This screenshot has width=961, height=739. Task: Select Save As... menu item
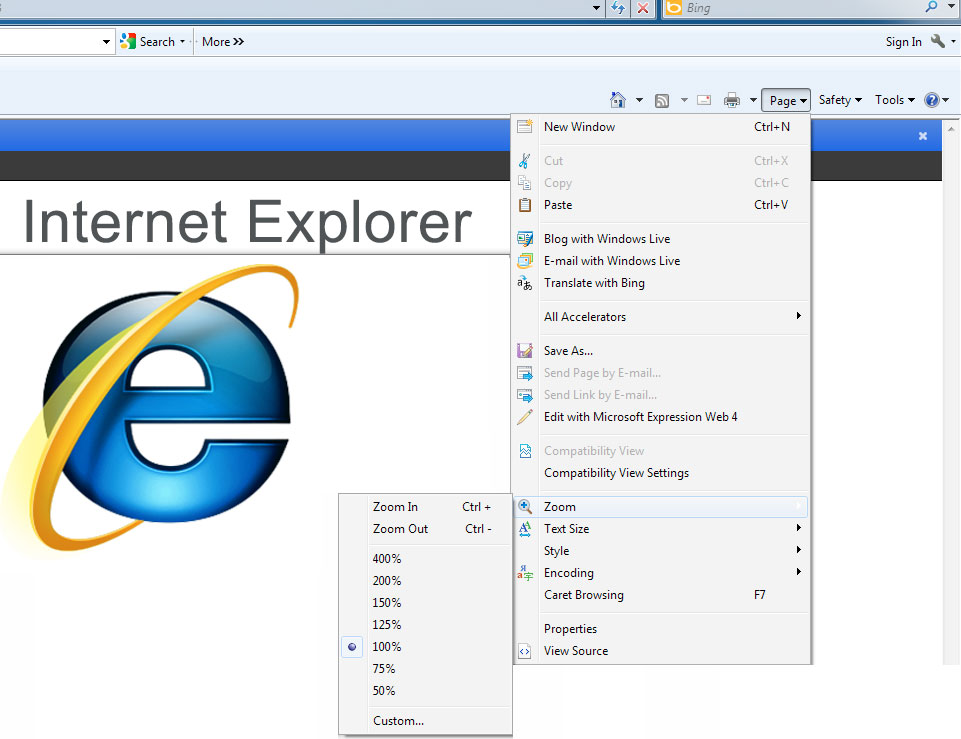pos(661,351)
